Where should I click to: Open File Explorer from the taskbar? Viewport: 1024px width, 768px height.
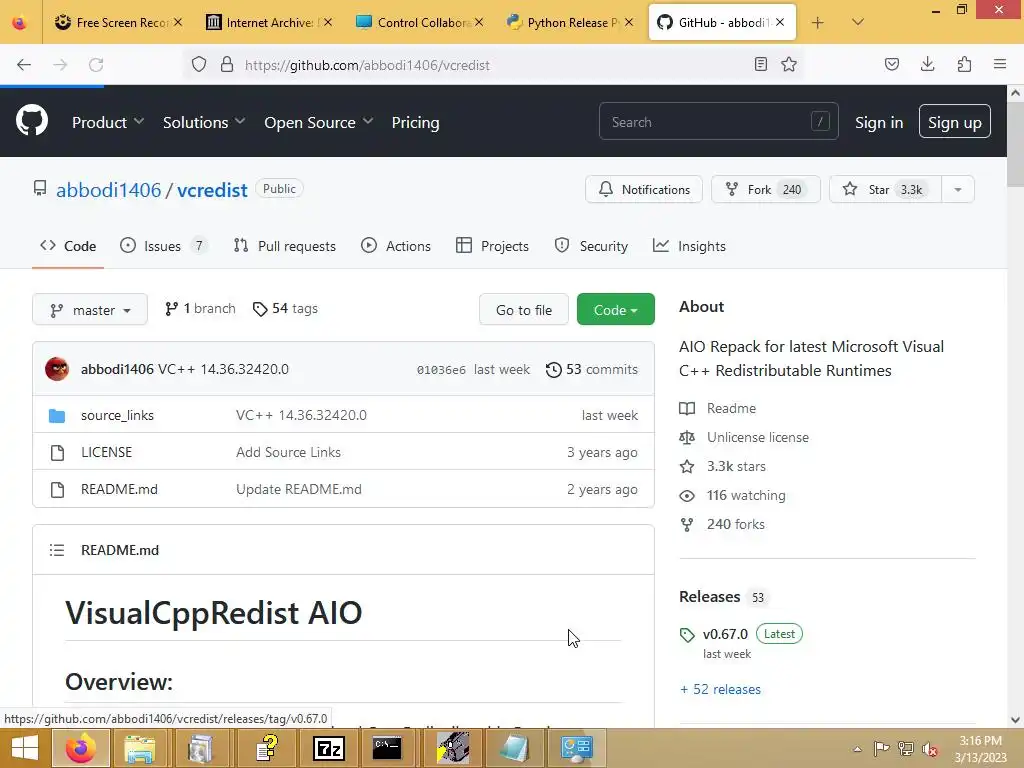pos(140,748)
